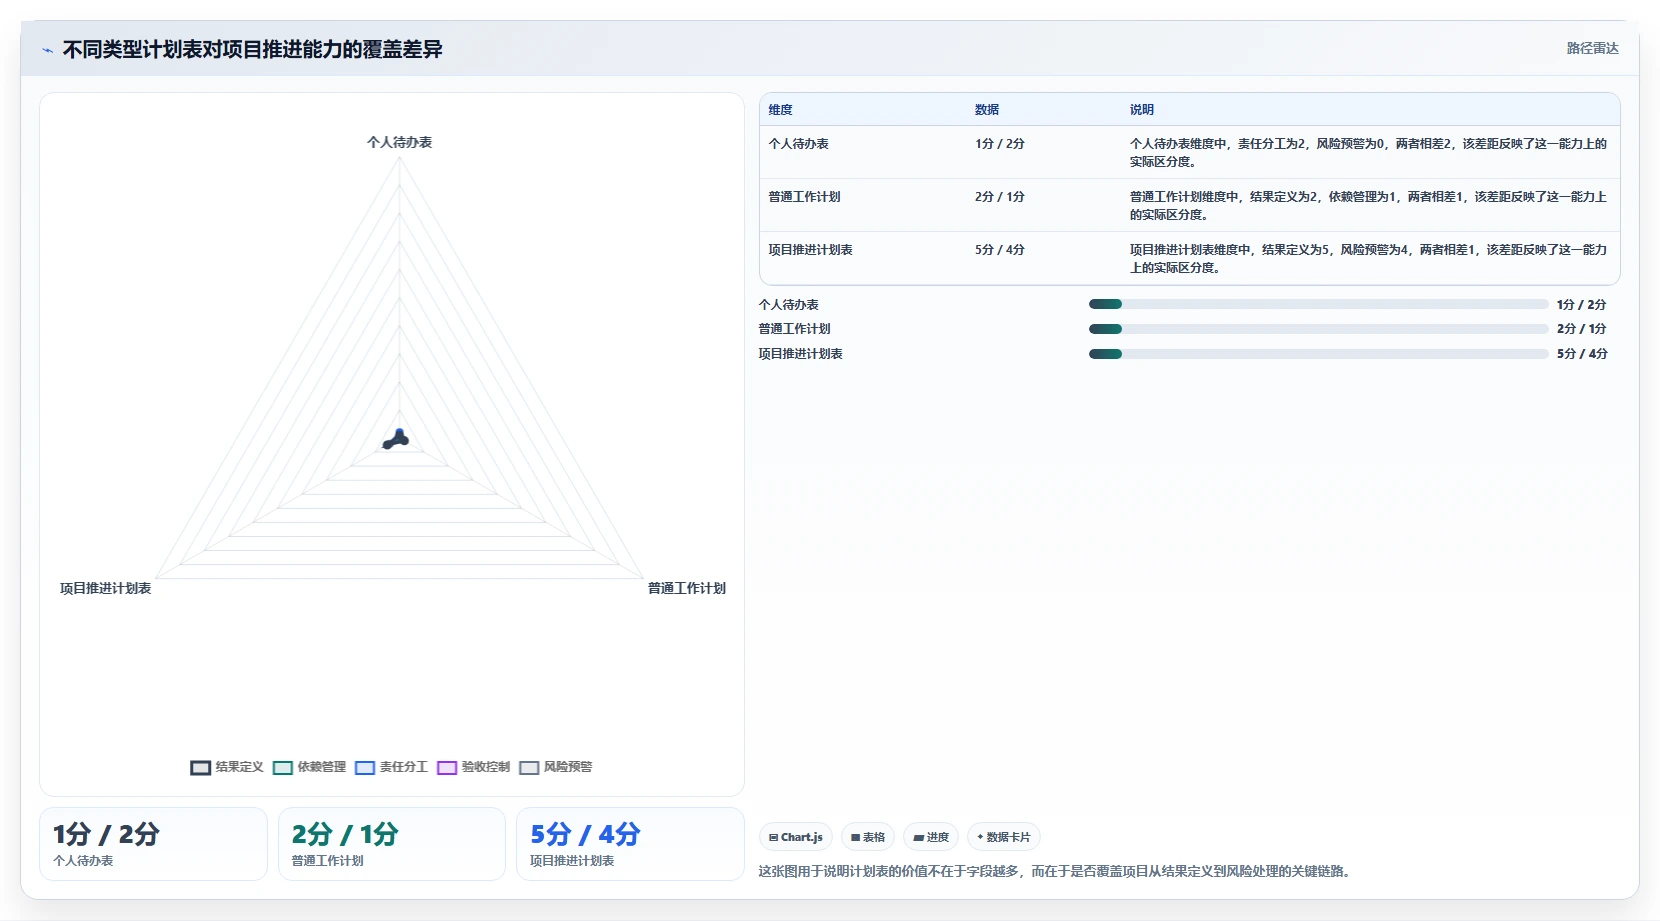Click the 个人待办表 cell in table
The width and height of the screenshot is (1660, 921).
[798, 144]
